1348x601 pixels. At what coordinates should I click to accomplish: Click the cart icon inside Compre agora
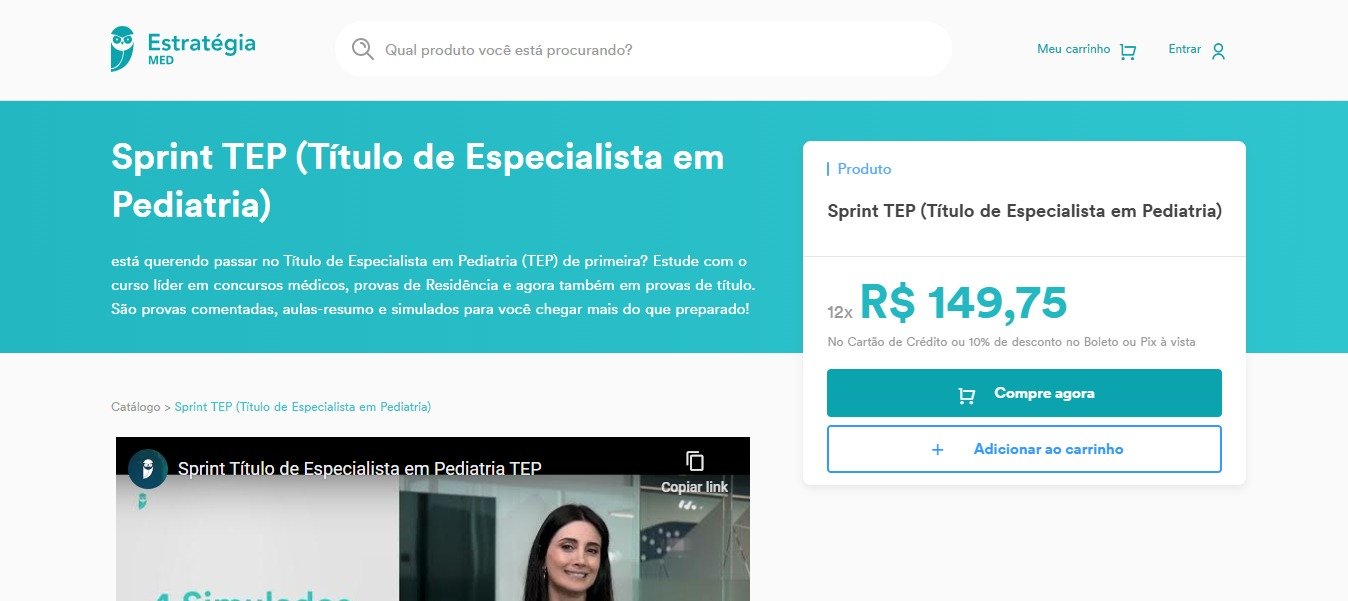point(966,395)
